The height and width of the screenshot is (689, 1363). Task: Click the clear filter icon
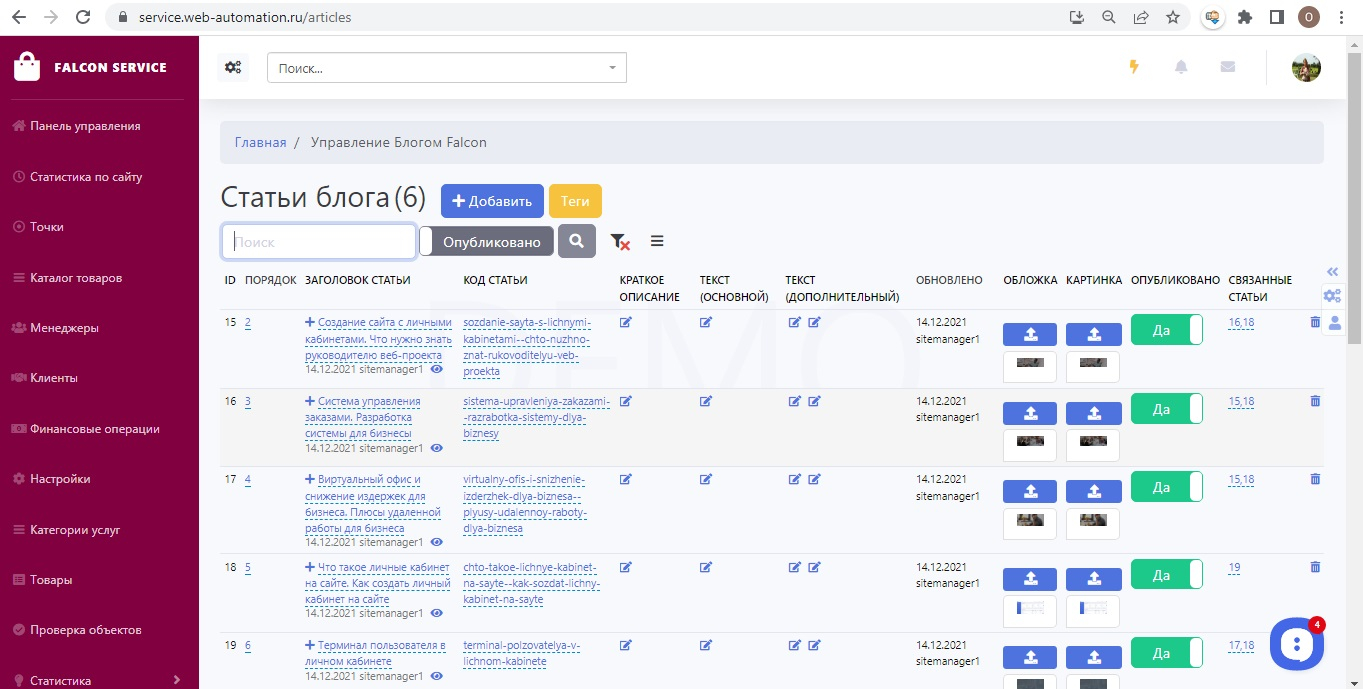[620, 242]
